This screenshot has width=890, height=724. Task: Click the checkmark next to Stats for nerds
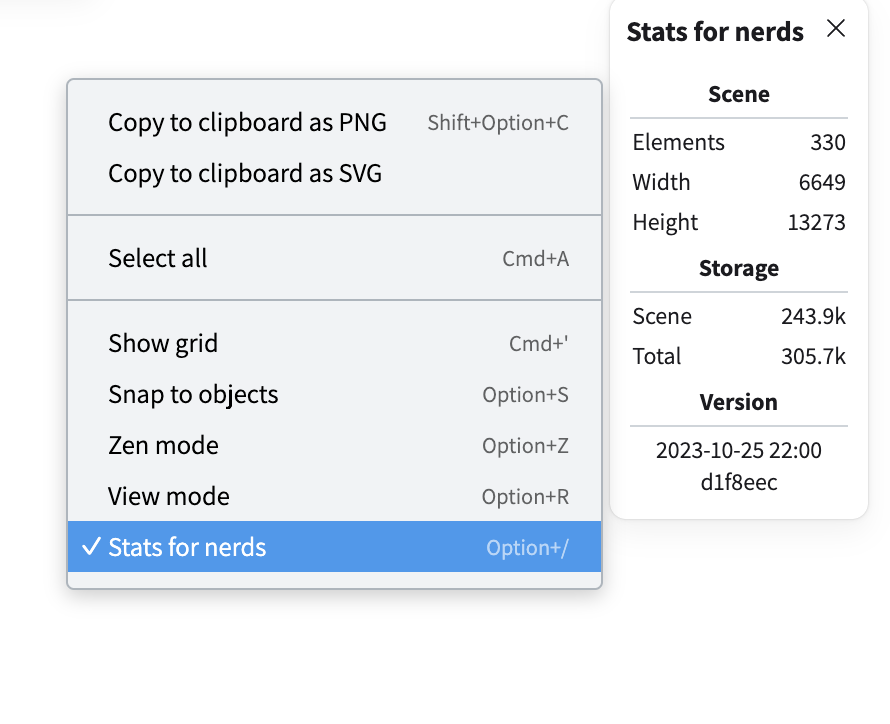(x=91, y=547)
